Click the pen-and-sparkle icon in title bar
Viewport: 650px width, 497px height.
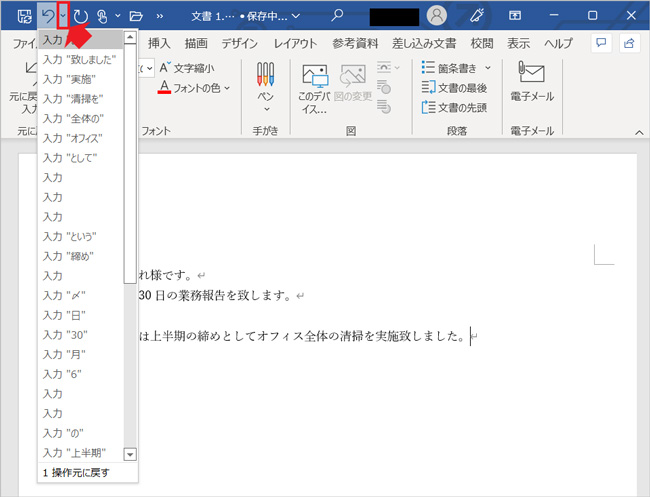pos(477,16)
